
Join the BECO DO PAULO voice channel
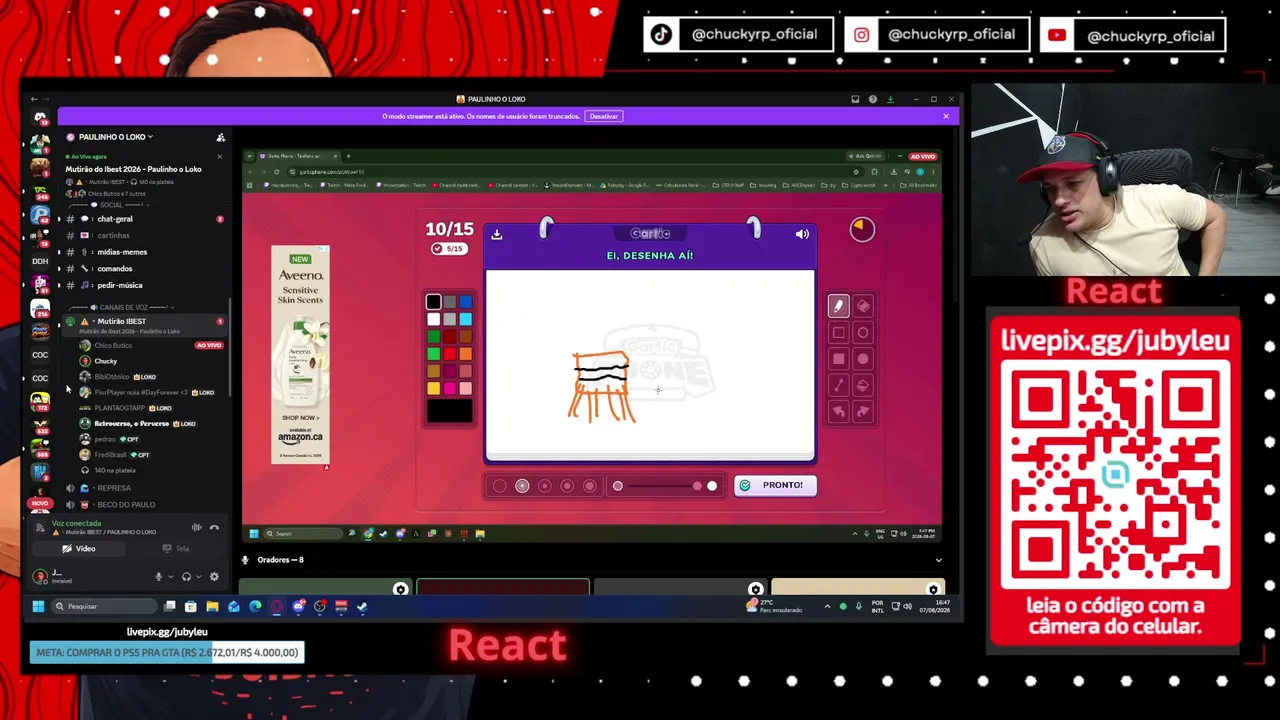click(x=145, y=505)
